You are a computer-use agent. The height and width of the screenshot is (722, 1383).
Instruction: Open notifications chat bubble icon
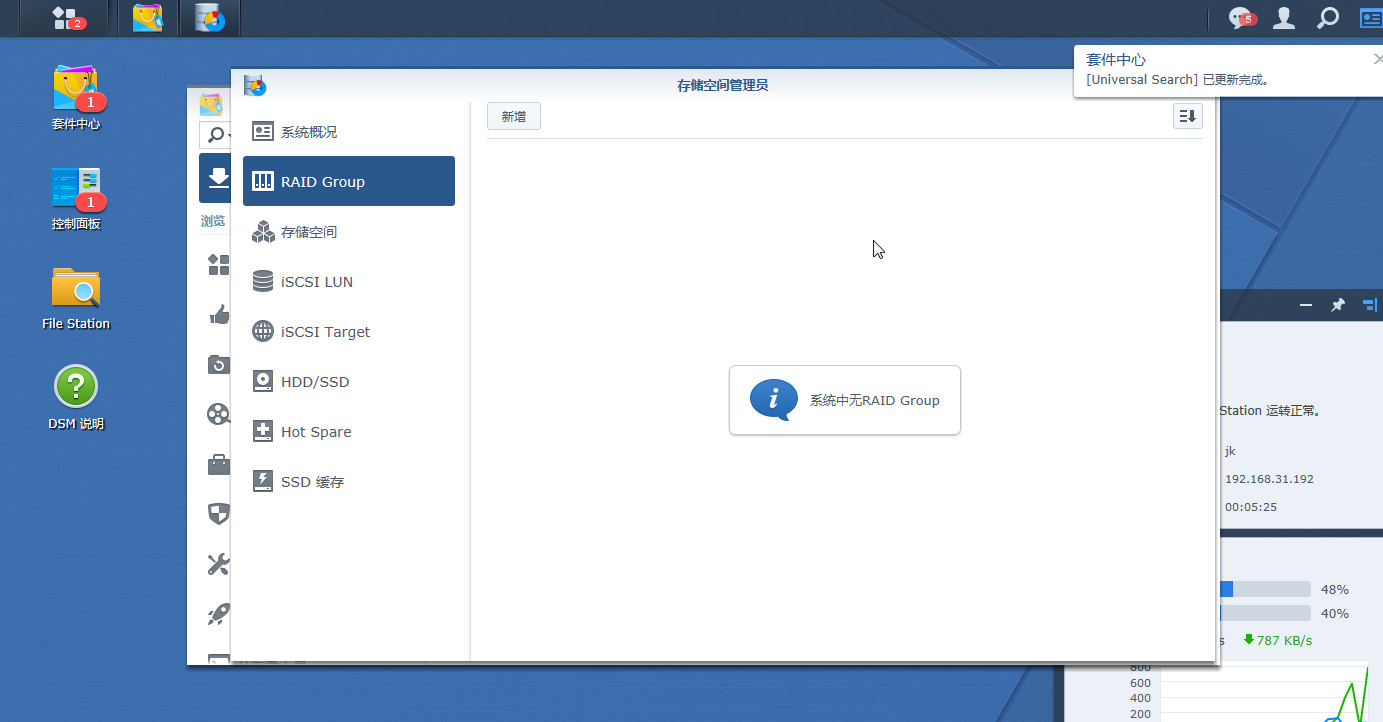pyautogui.click(x=1241, y=18)
